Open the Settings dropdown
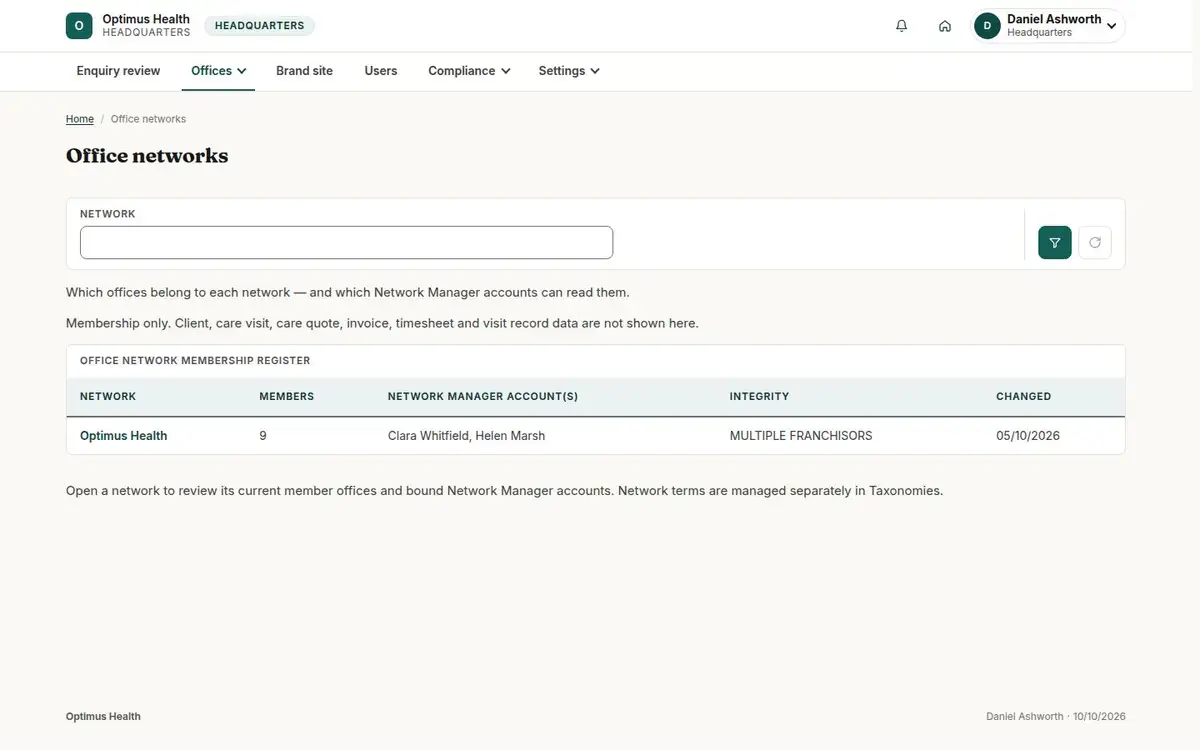The width and height of the screenshot is (1200, 750). click(x=569, y=71)
